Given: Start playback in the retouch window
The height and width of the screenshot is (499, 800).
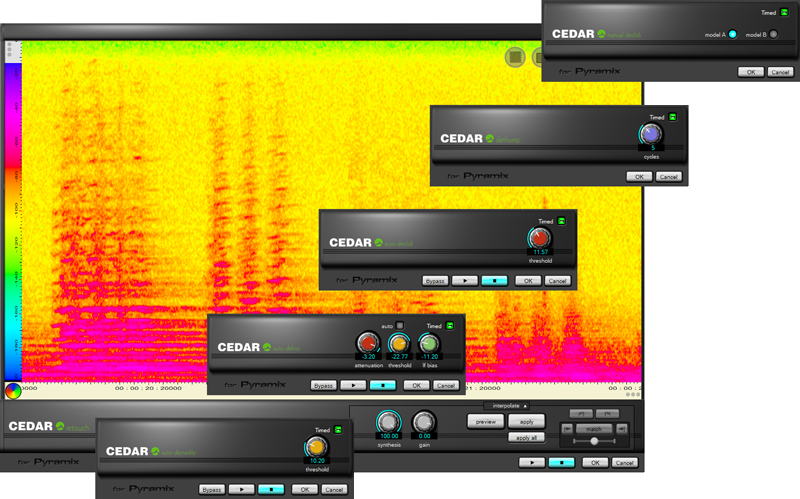Looking at the screenshot, I should (x=532, y=462).
